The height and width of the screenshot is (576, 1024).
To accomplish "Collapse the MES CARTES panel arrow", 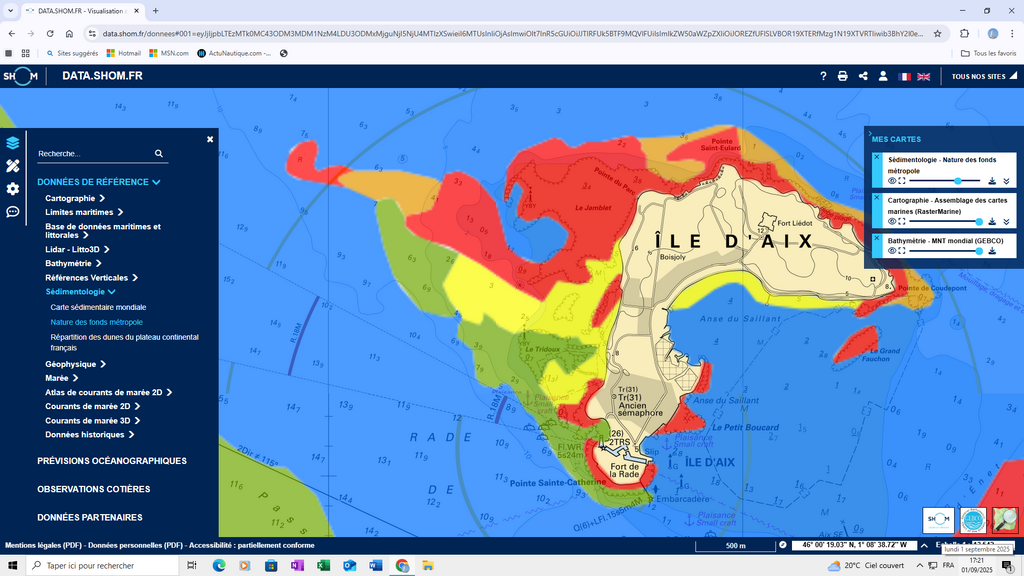I will (x=870, y=133).
